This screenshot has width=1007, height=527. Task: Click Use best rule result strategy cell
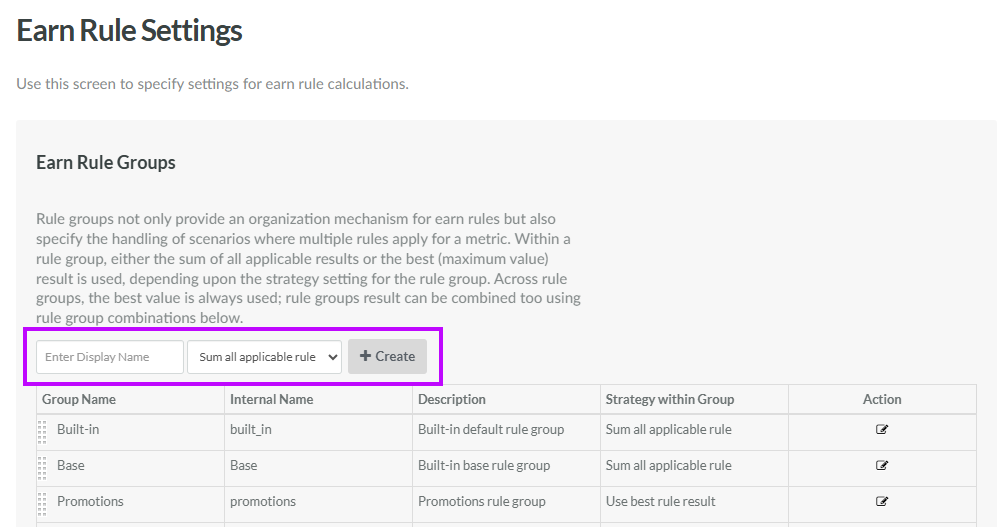coord(660,502)
